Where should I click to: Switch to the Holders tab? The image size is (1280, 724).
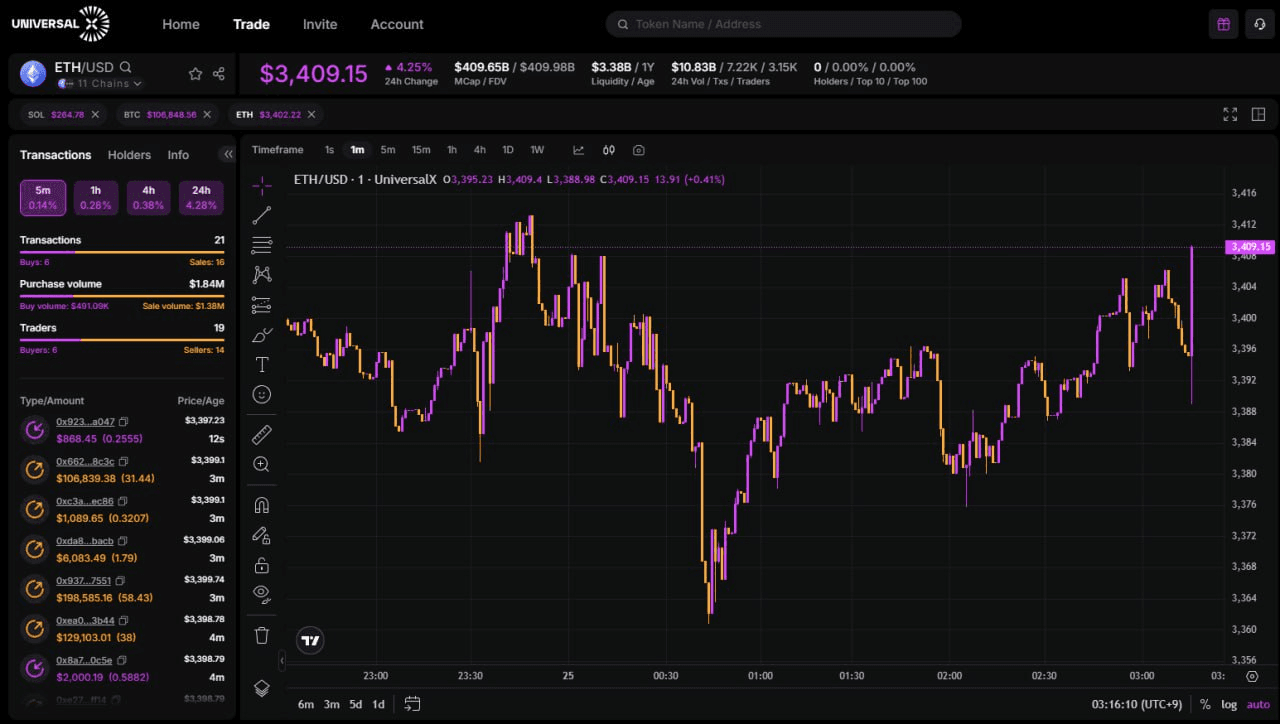[129, 155]
